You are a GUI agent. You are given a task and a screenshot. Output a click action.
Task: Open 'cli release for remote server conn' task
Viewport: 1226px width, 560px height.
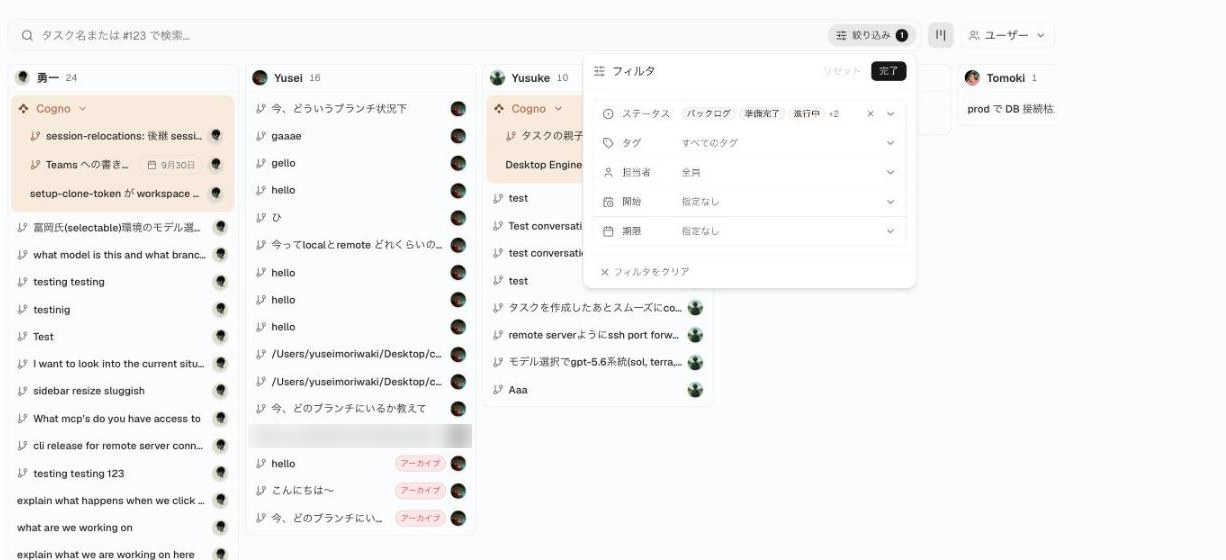pyautogui.click(x=124, y=446)
